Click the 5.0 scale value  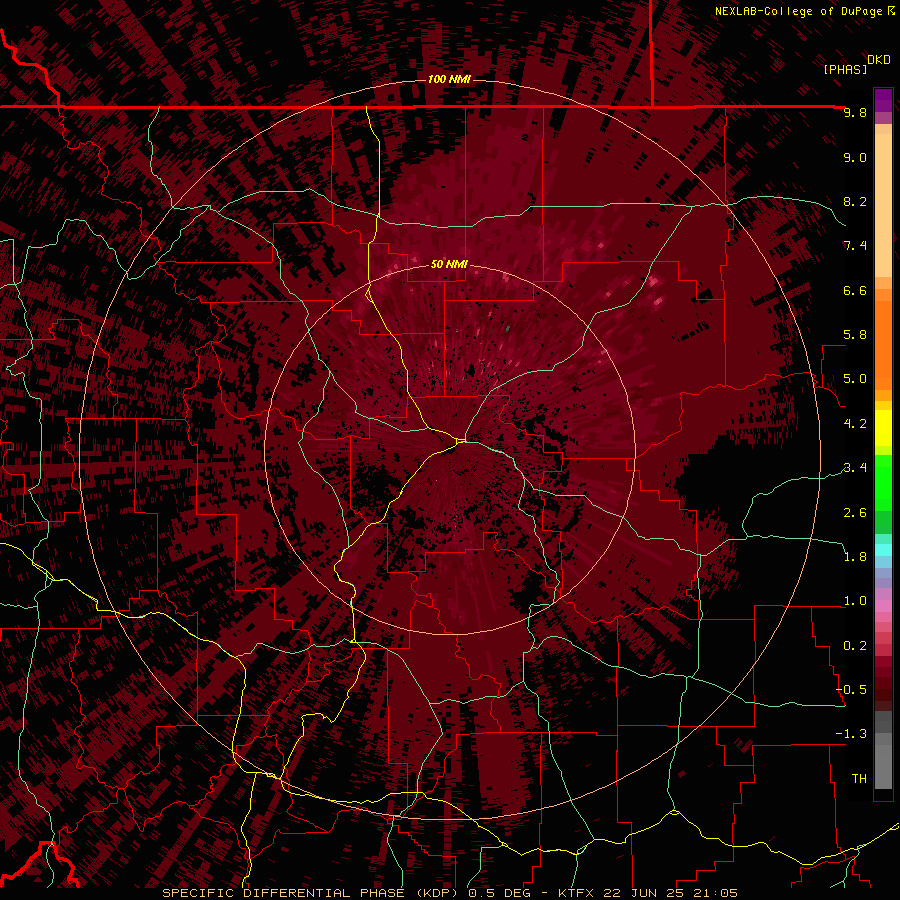click(x=855, y=379)
